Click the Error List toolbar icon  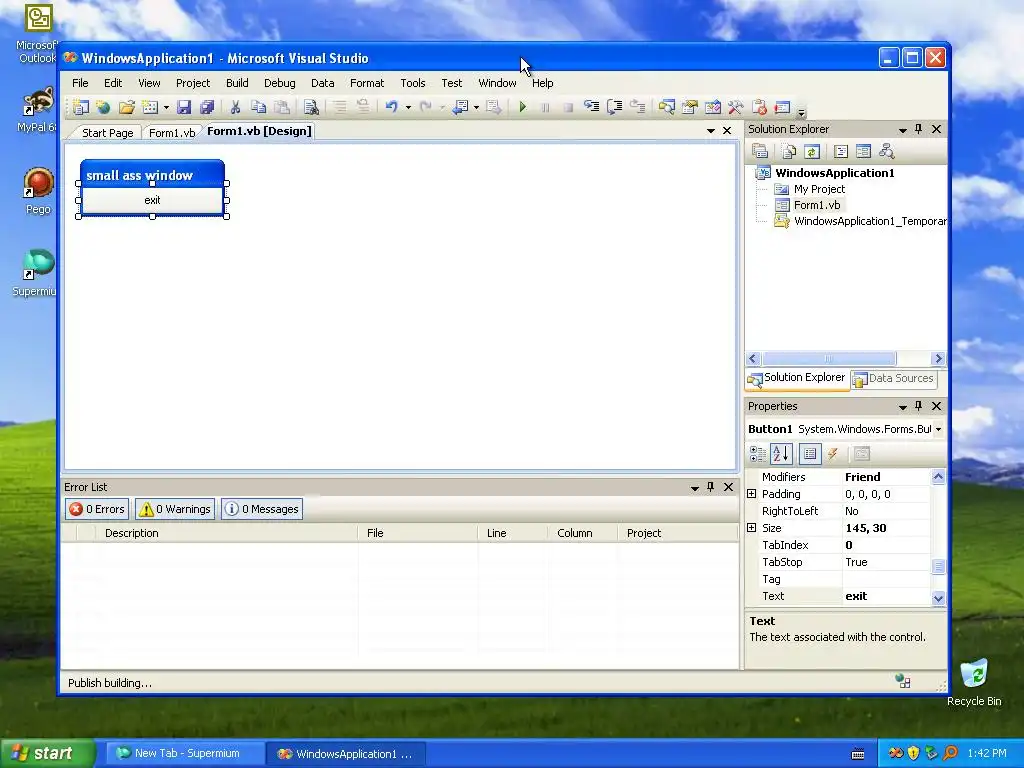click(x=759, y=107)
